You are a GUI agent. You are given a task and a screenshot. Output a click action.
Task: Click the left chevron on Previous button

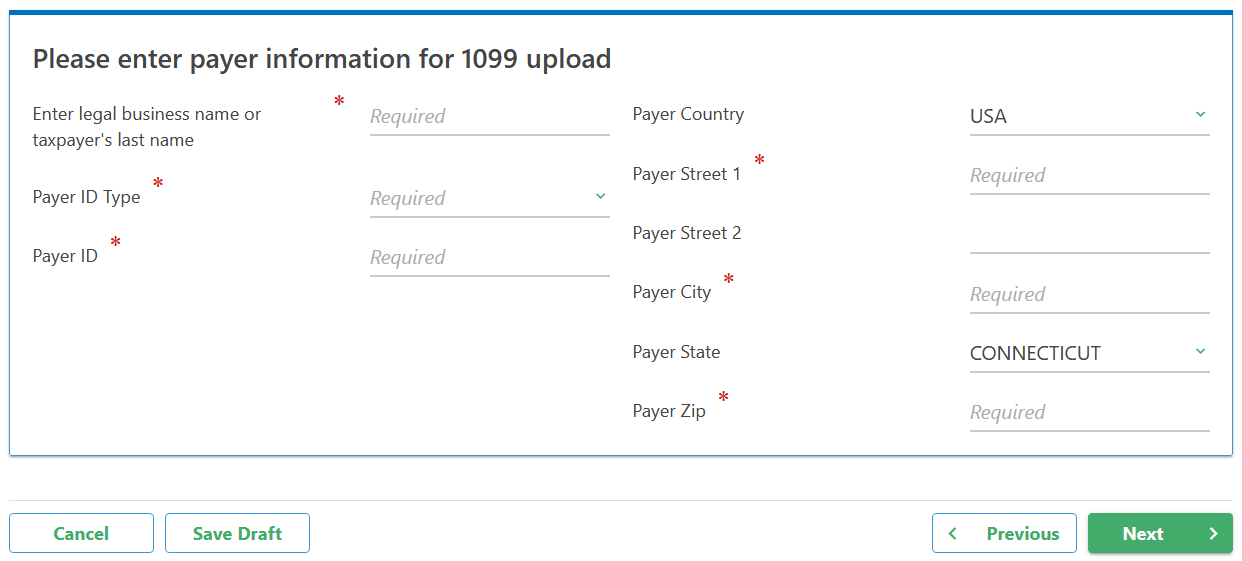tap(953, 534)
